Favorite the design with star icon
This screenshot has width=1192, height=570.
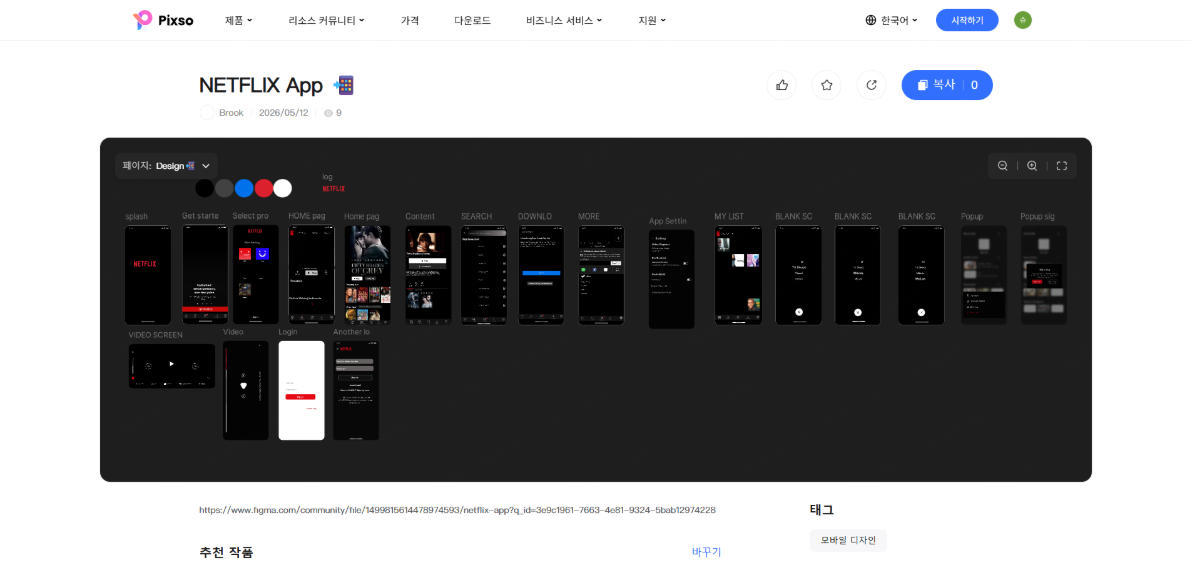[x=826, y=85]
